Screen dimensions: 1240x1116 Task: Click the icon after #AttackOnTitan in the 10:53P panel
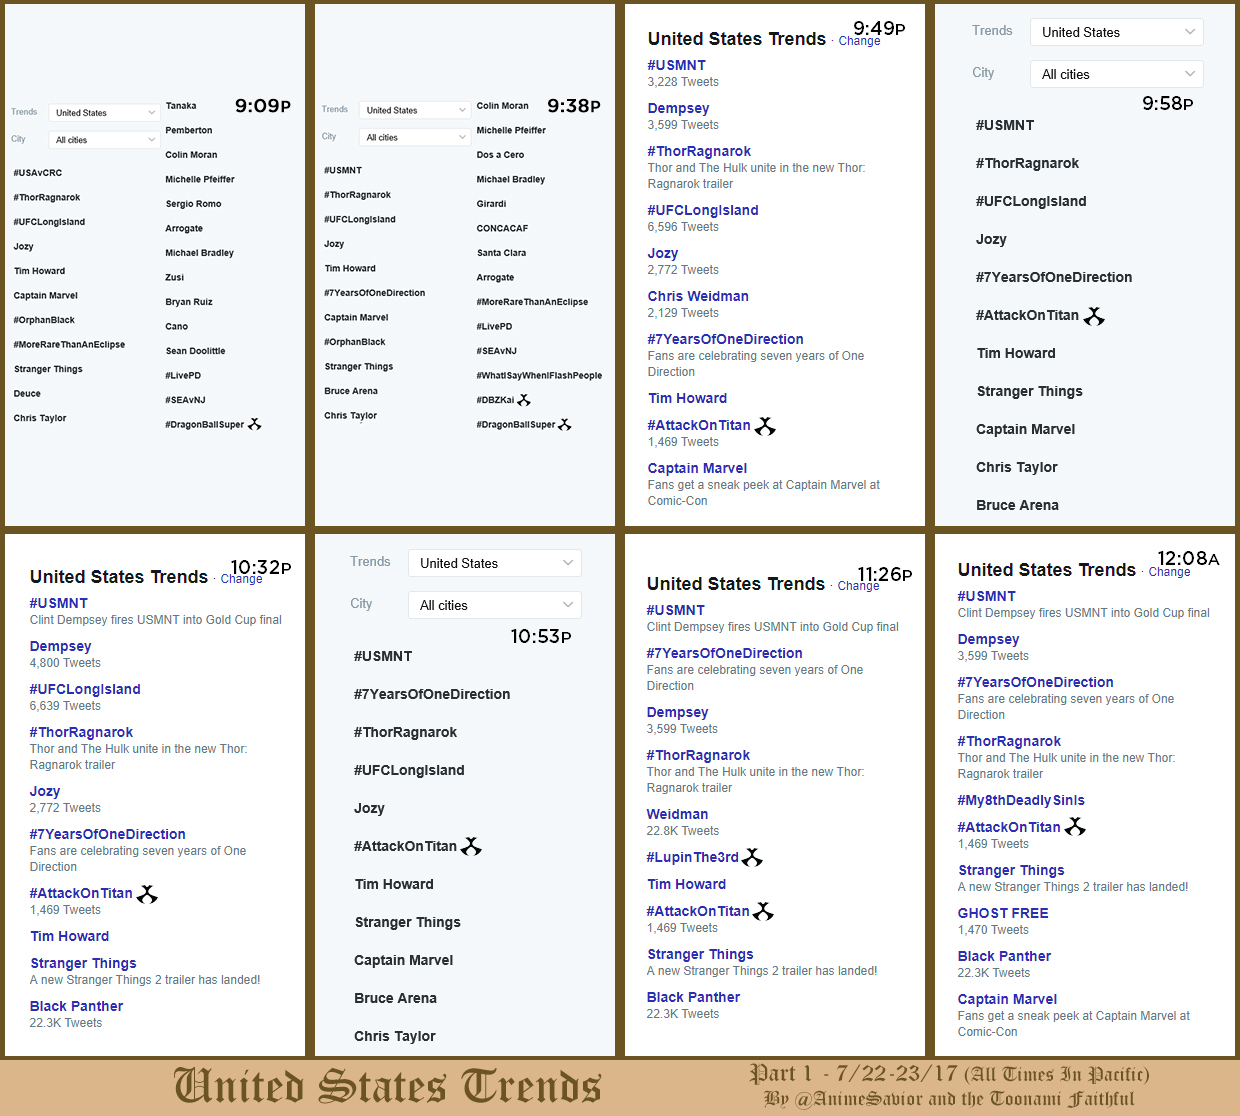coord(471,846)
